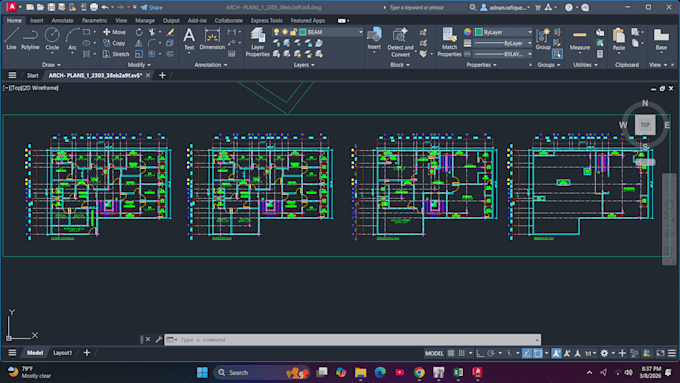The image size is (680, 383).
Task: Toggle layer on/off lightbulb for BEAM
Action: tap(276, 32)
